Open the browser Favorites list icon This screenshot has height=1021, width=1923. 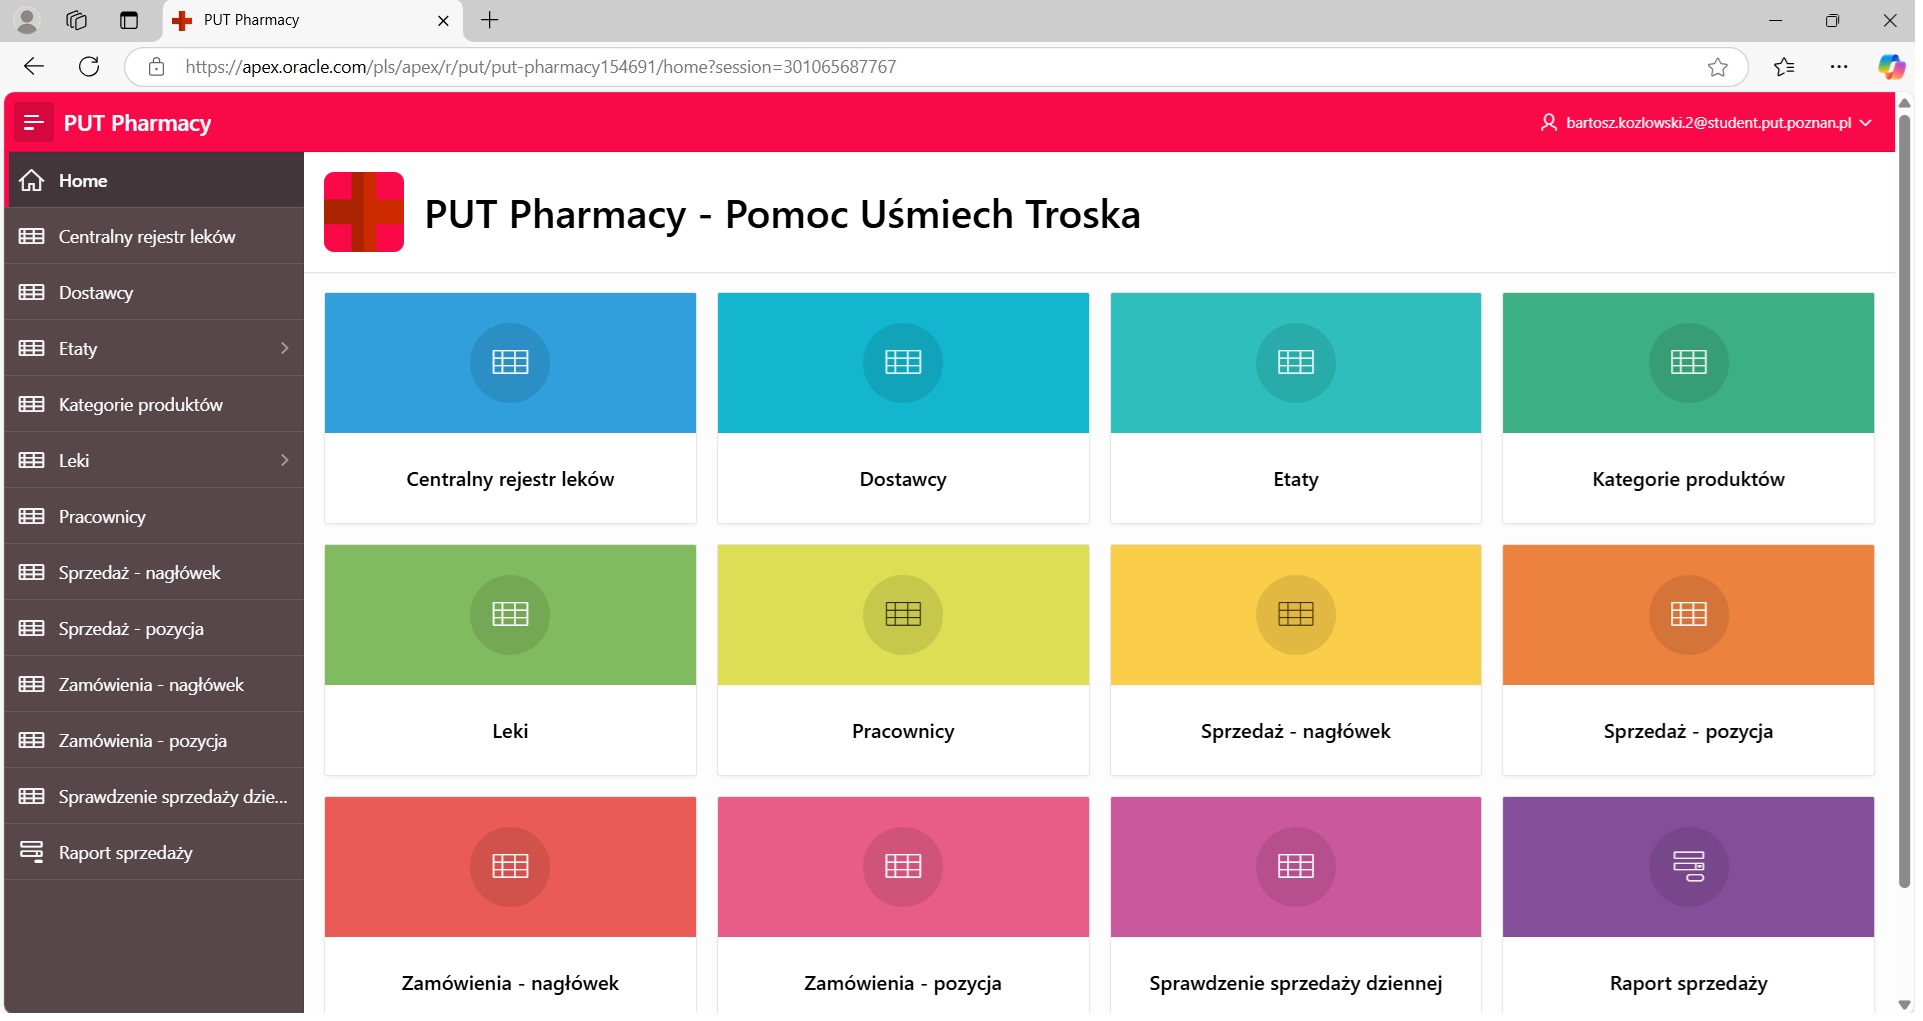point(1784,67)
